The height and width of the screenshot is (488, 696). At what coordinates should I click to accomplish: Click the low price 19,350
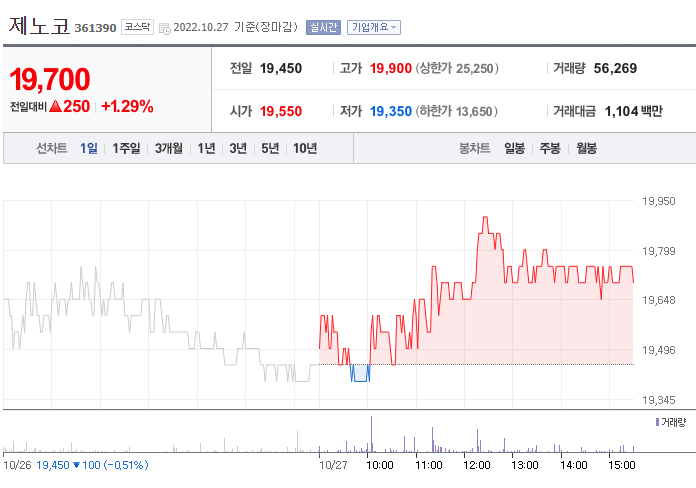(391, 111)
